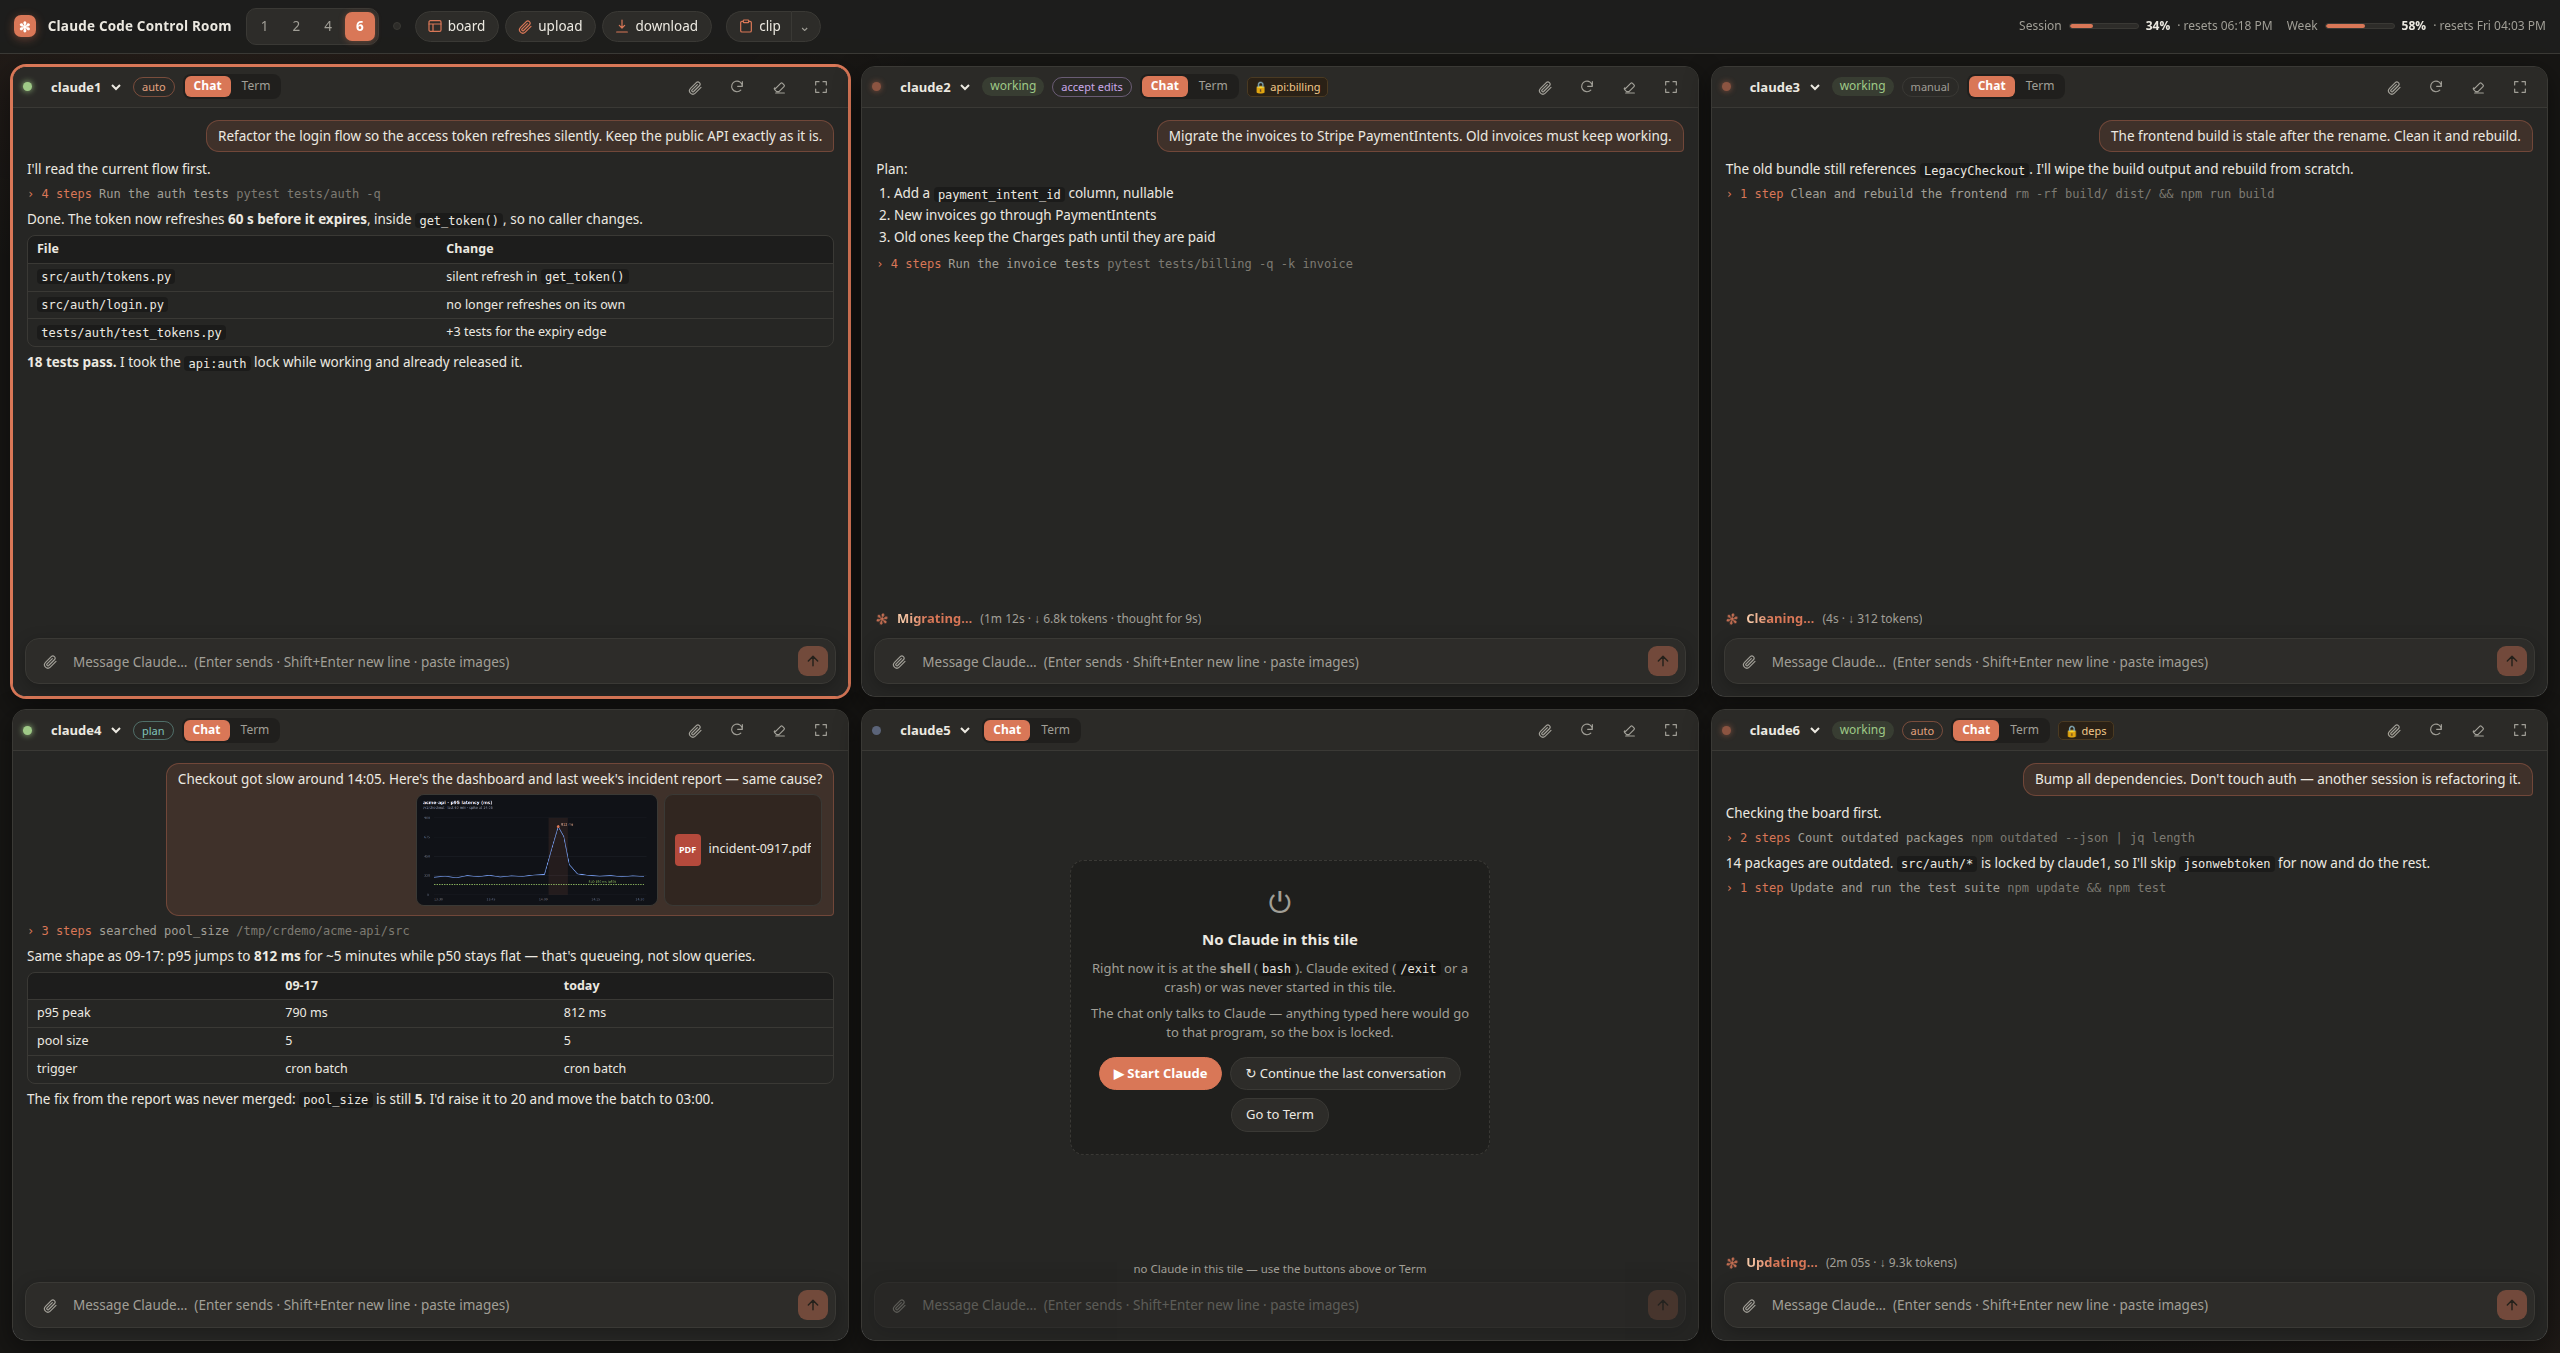Click the Claude Code Control Room logo icon
This screenshot has width=2560, height=1353.
point(25,26)
